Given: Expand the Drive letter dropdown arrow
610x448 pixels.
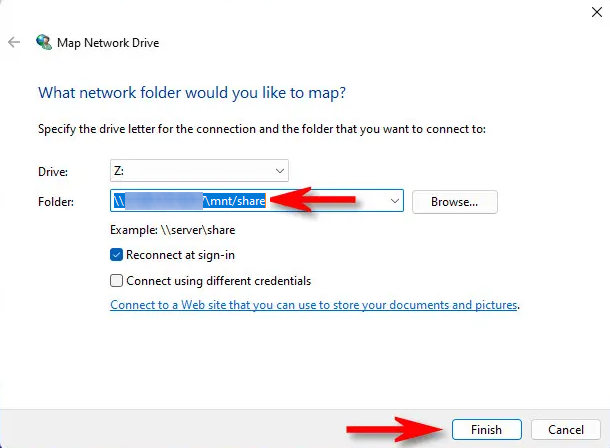Looking at the screenshot, I should [x=279, y=170].
